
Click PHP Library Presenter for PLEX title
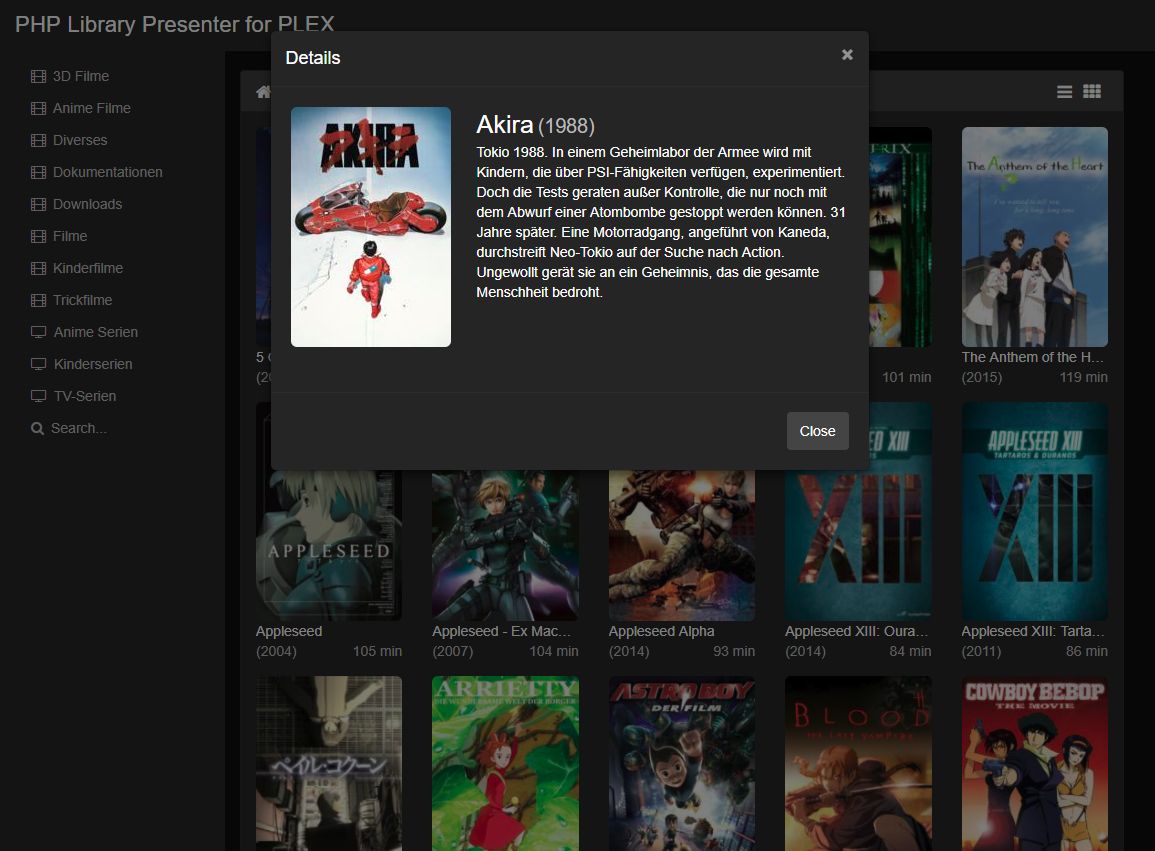click(175, 24)
